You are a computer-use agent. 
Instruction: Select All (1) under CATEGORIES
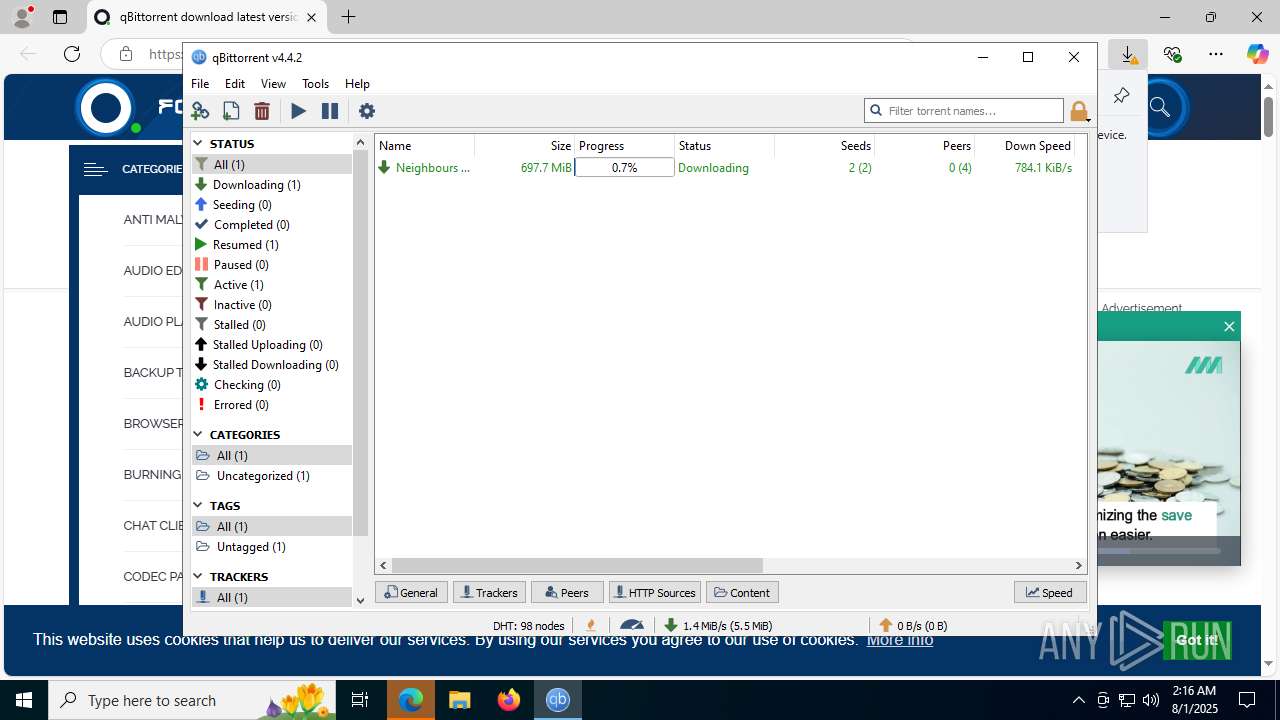click(272, 455)
